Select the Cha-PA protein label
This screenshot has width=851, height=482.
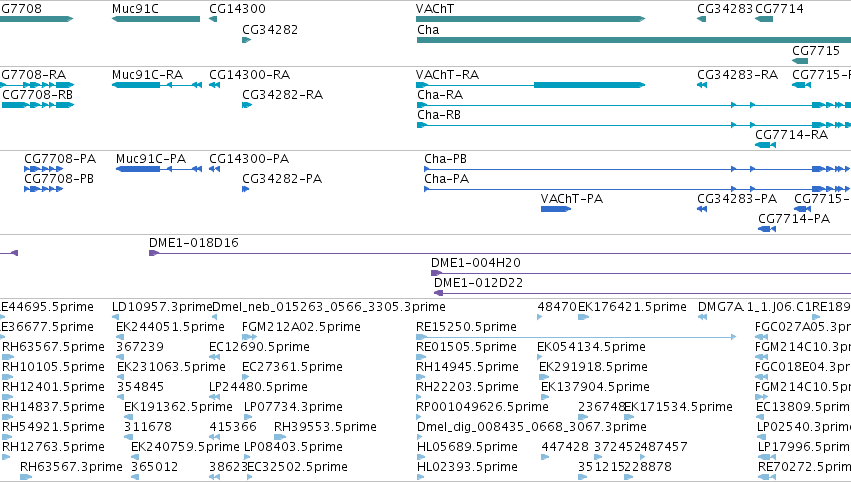point(446,179)
